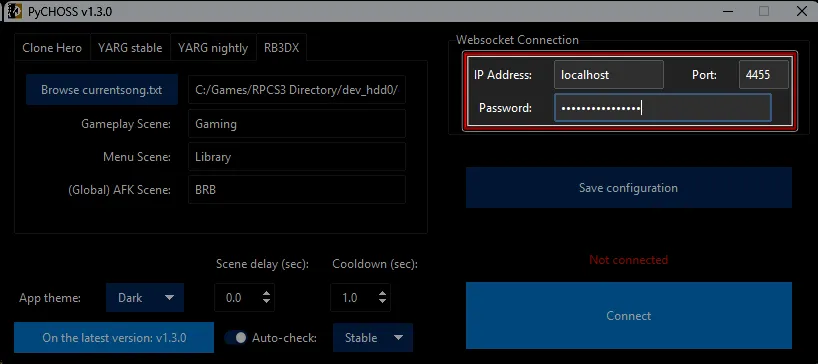Click the Password label
The image size is (818, 364).
[x=506, y=108]
